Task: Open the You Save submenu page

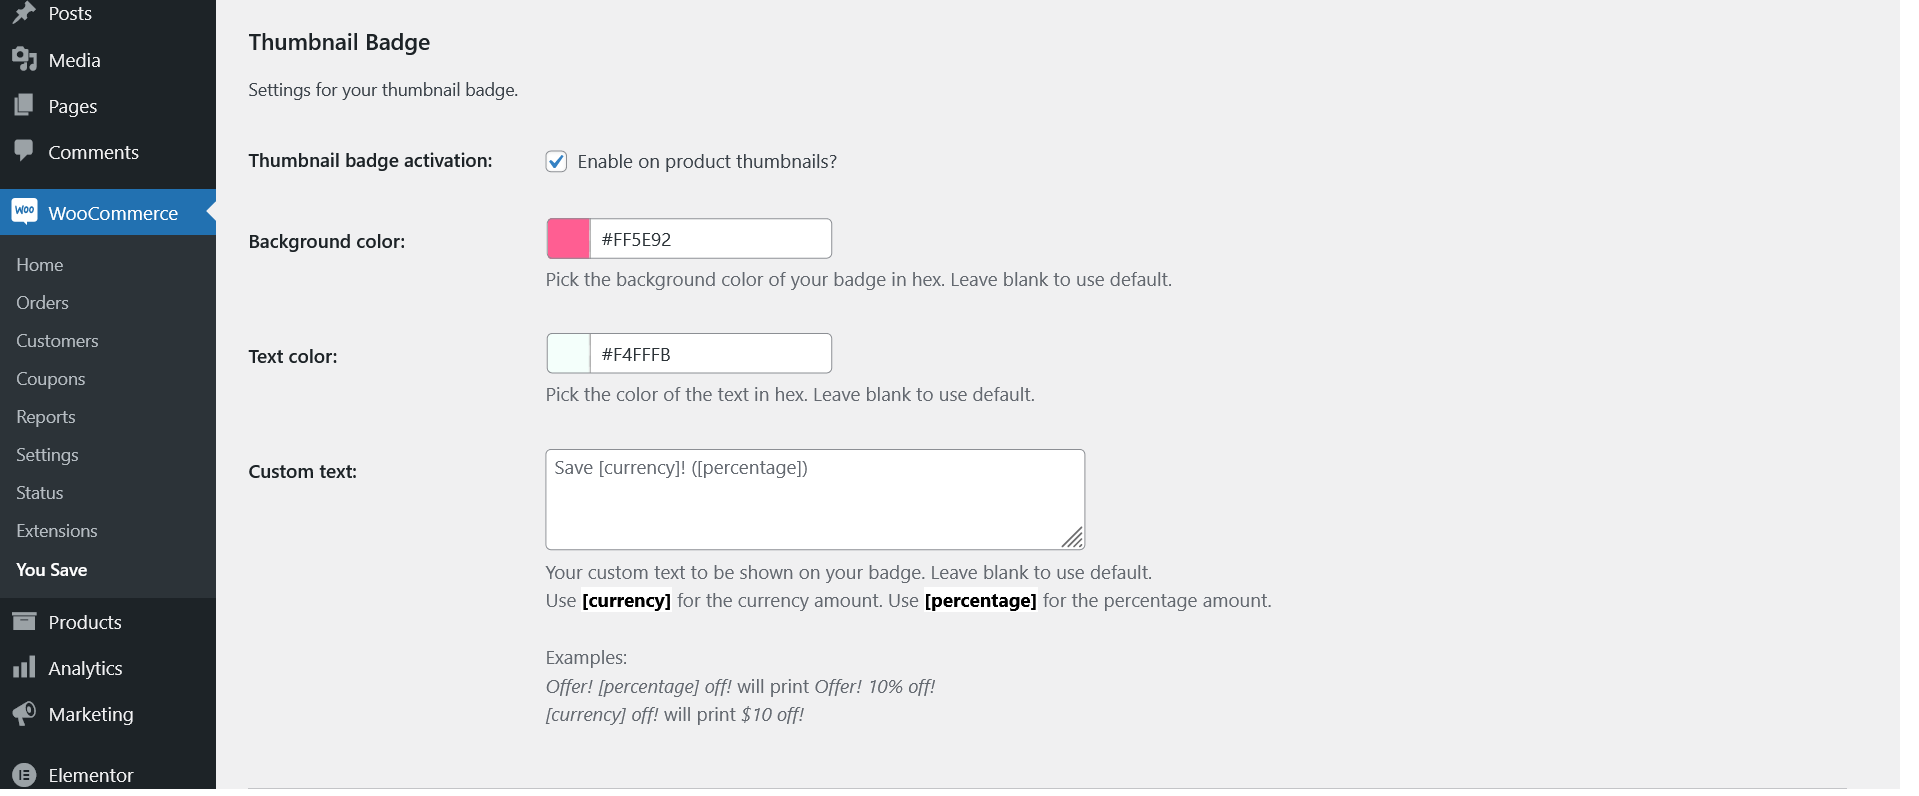Action: 52,570
